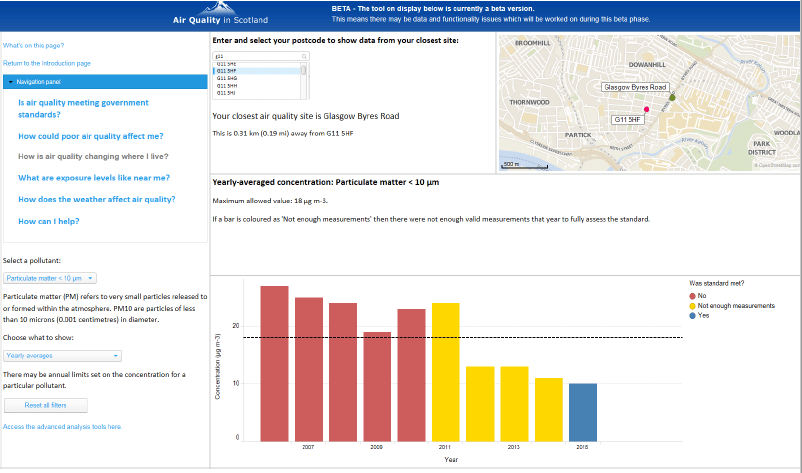802x473 pixels.
Task: Click the 'Navigation panel' header bar
Action: [105, 82]
